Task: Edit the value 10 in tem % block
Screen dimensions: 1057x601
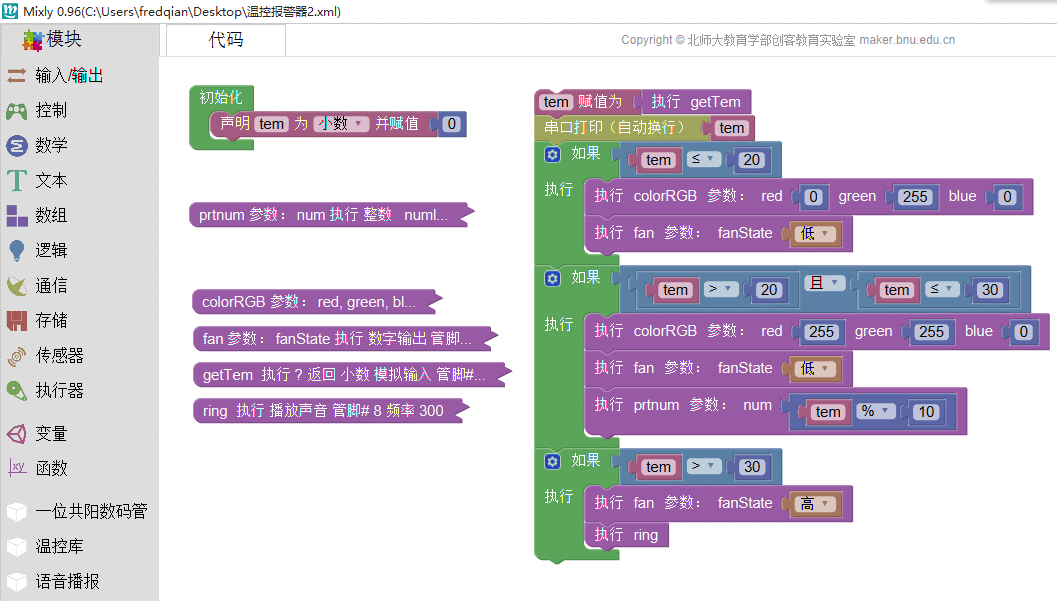Action: click(926, 412)
